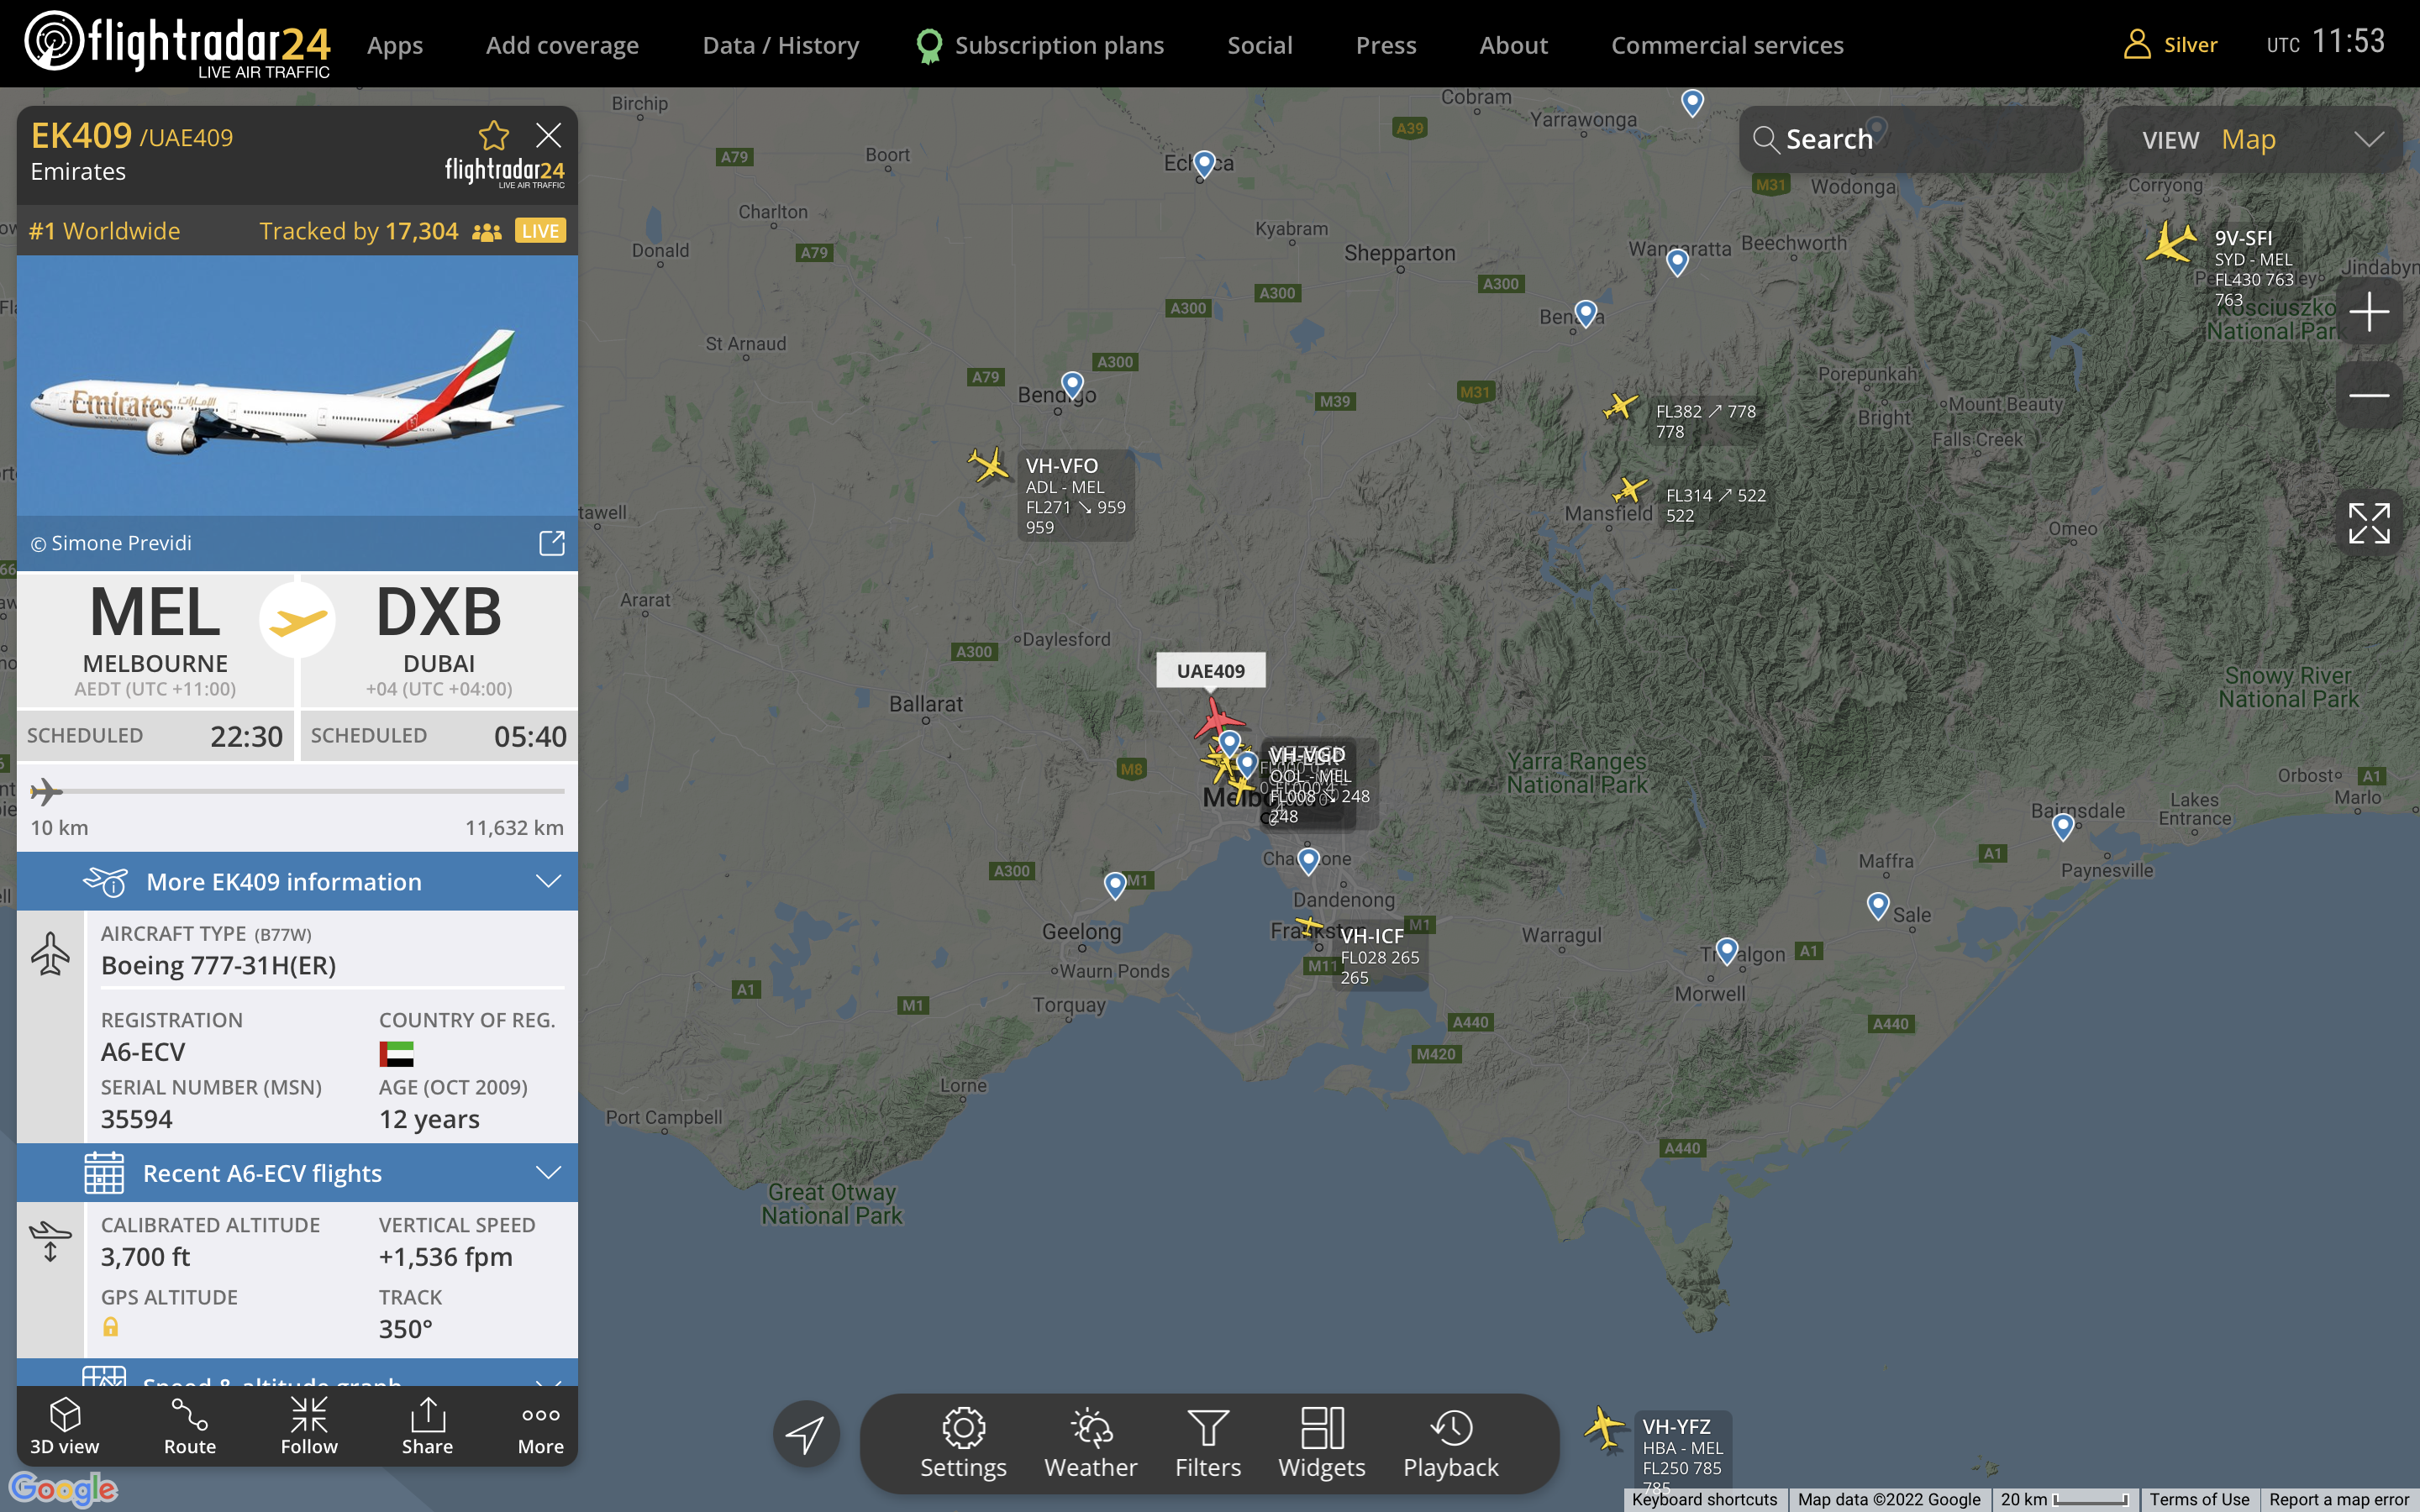Open the VIEW Map dropdown
Image resolution: width=2420 pixels, height=1512 pixels.
coord(2255,139)
